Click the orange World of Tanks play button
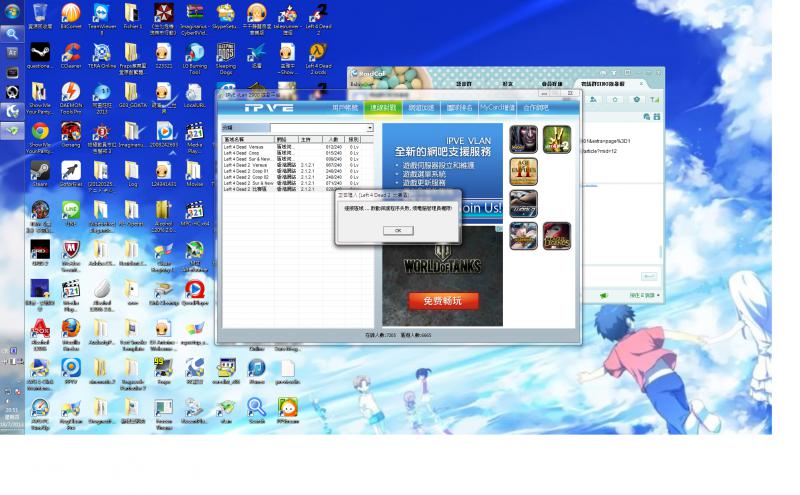This screenshot has width=800, height=495. tap(442, 300)
